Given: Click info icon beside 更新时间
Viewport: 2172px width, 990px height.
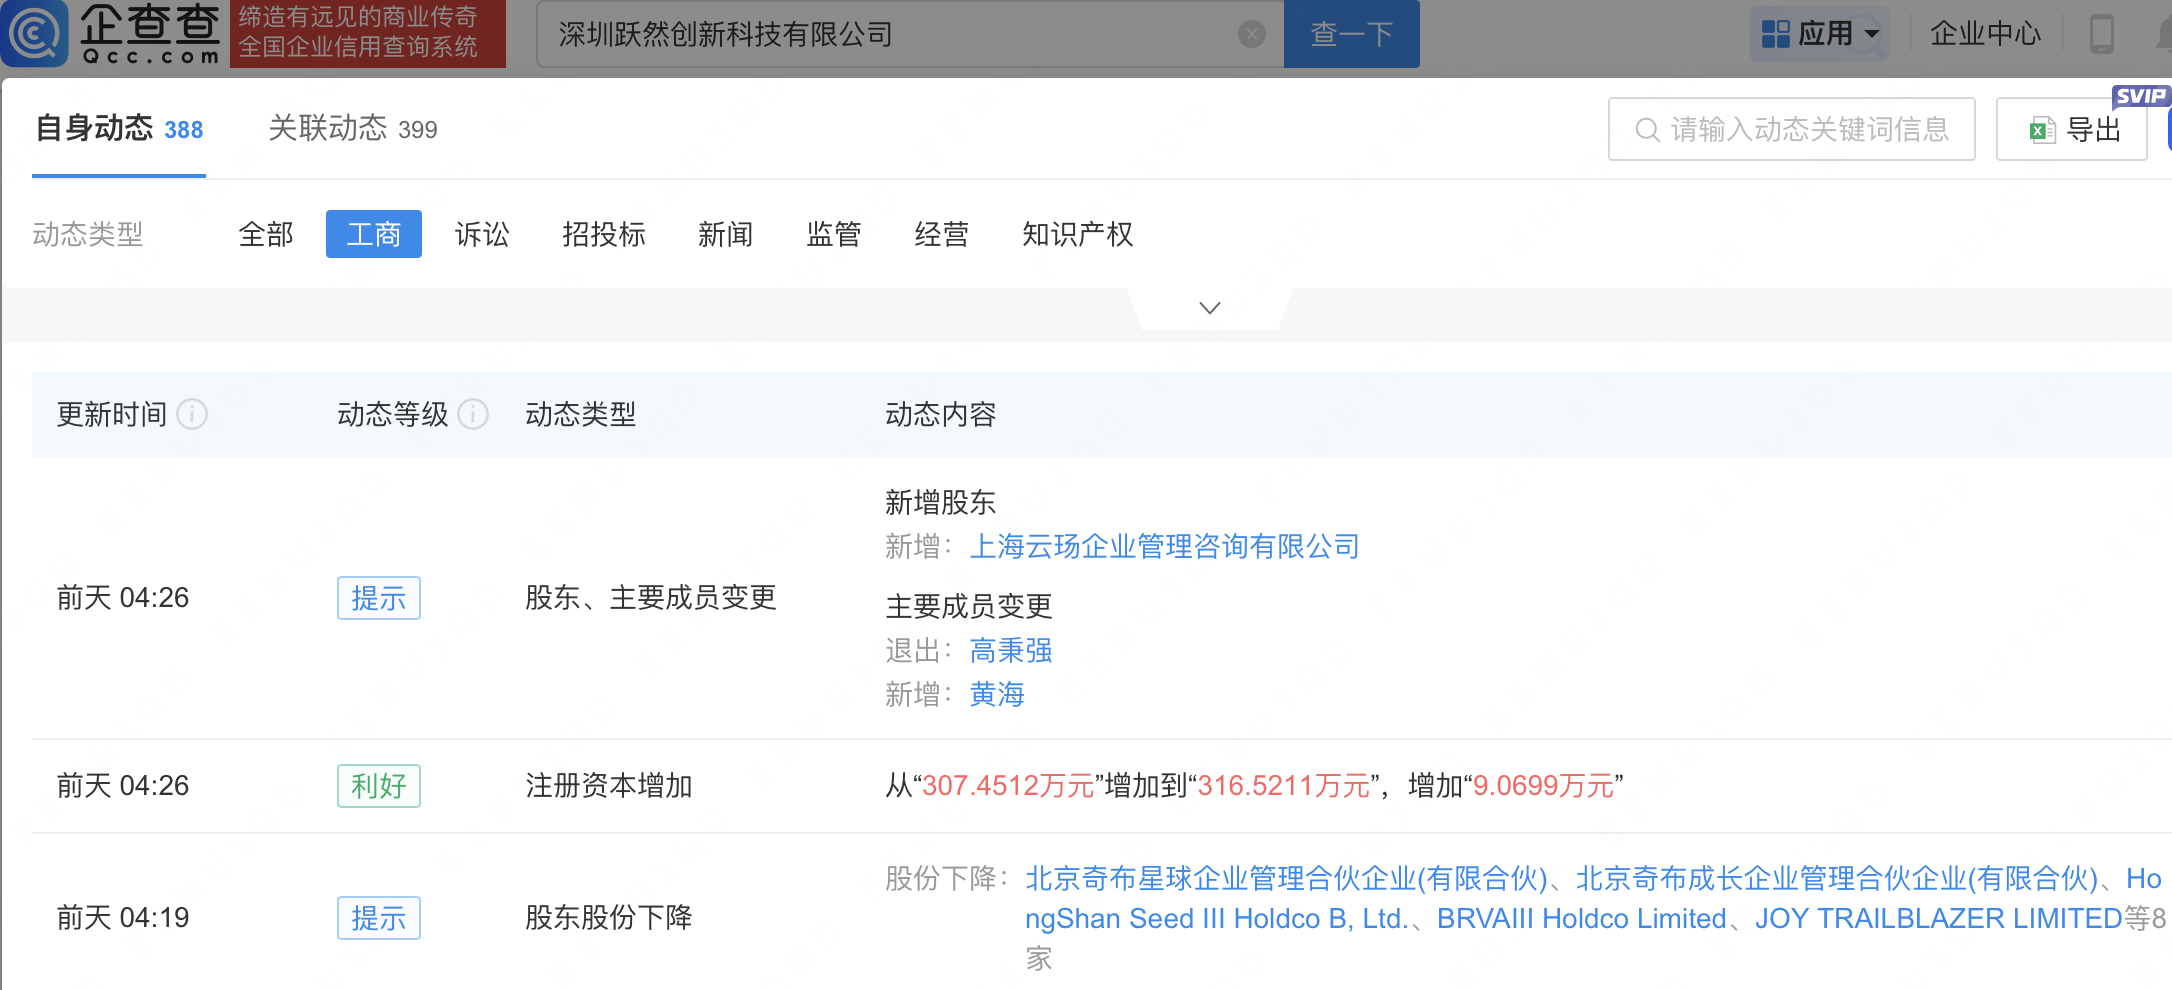Looking at the screenshot, I should (192, 414).
